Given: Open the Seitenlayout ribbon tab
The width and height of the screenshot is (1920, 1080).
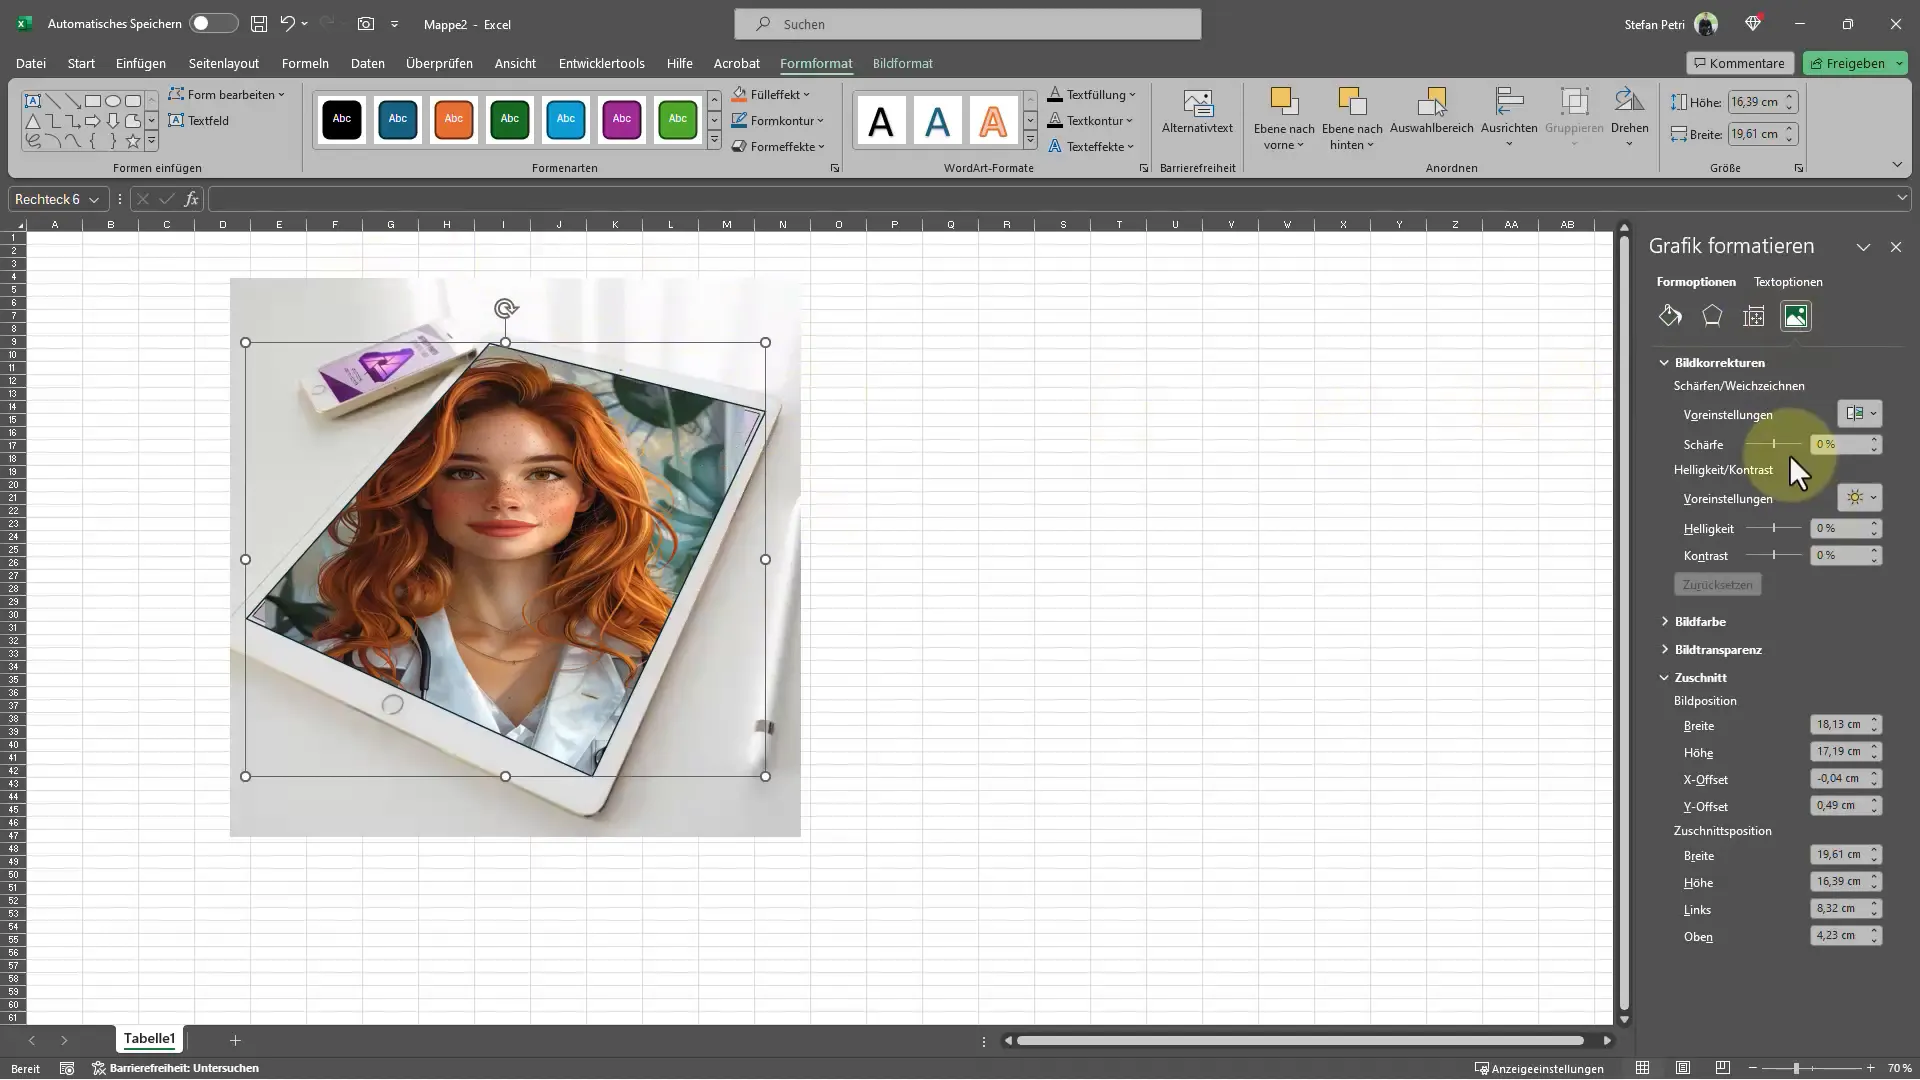Looking at the screenshot, I should pos(224,63).
